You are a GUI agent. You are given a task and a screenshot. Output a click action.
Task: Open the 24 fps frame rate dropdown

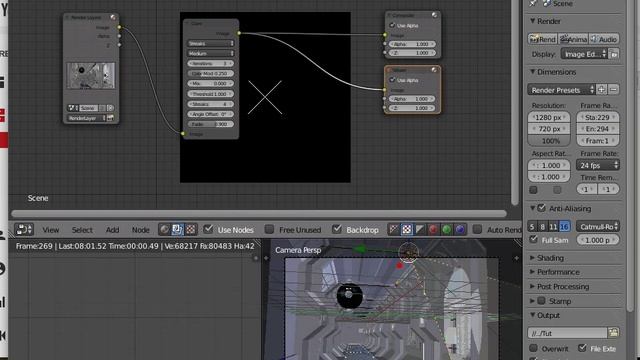(x=598, y=165)
